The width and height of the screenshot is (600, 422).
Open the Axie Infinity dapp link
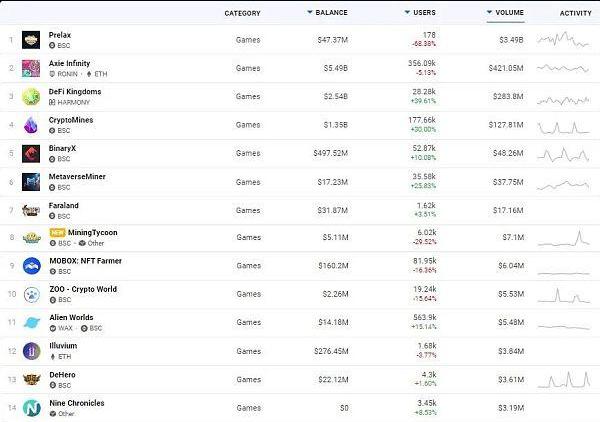tap(69, 63)
